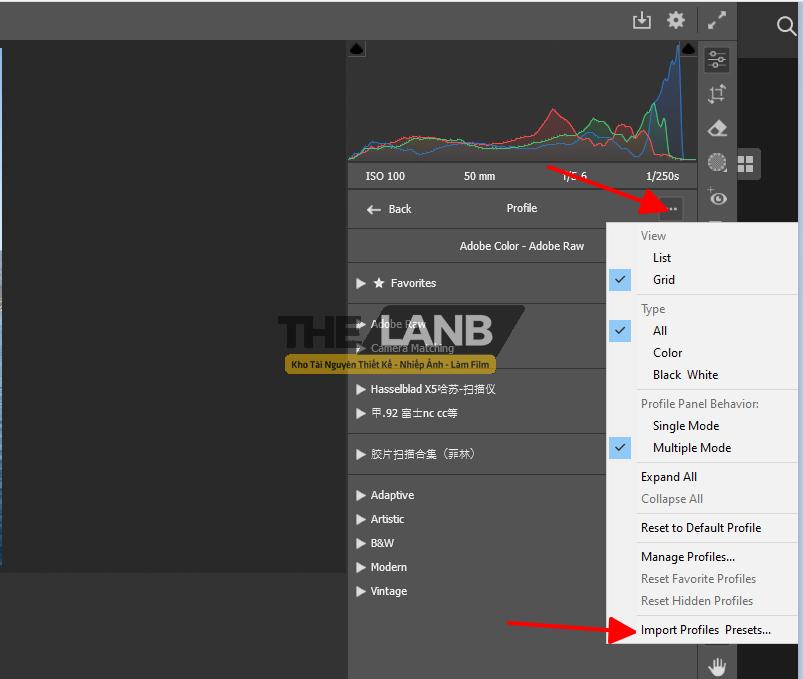This screenshot has width=803, height=679.
Task: Choose Single Mode panel behavior
Action: pos(686,425)
